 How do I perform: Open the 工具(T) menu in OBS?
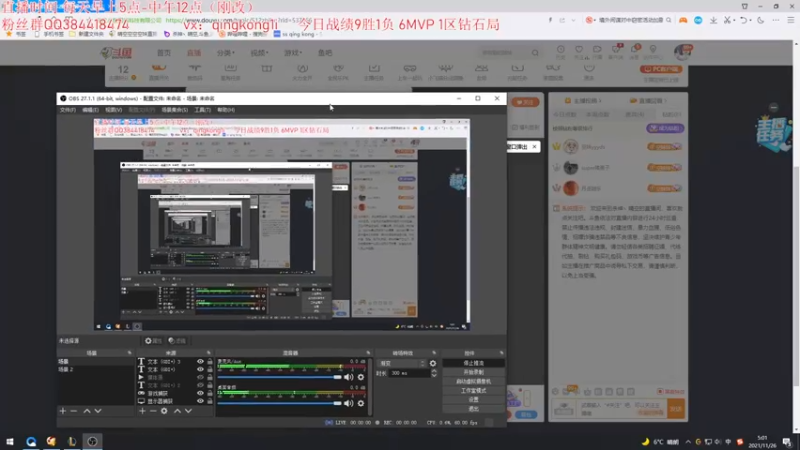click(203, 110)
